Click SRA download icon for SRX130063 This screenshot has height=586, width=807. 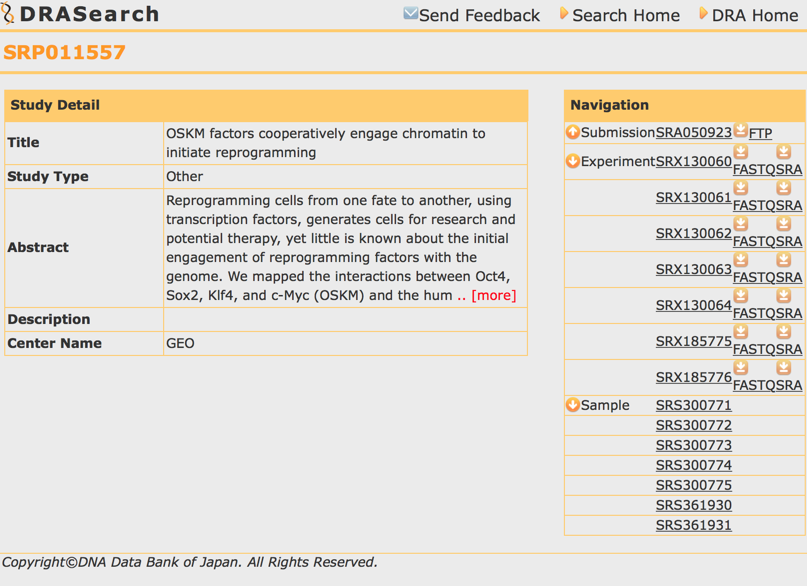point(783,260)
